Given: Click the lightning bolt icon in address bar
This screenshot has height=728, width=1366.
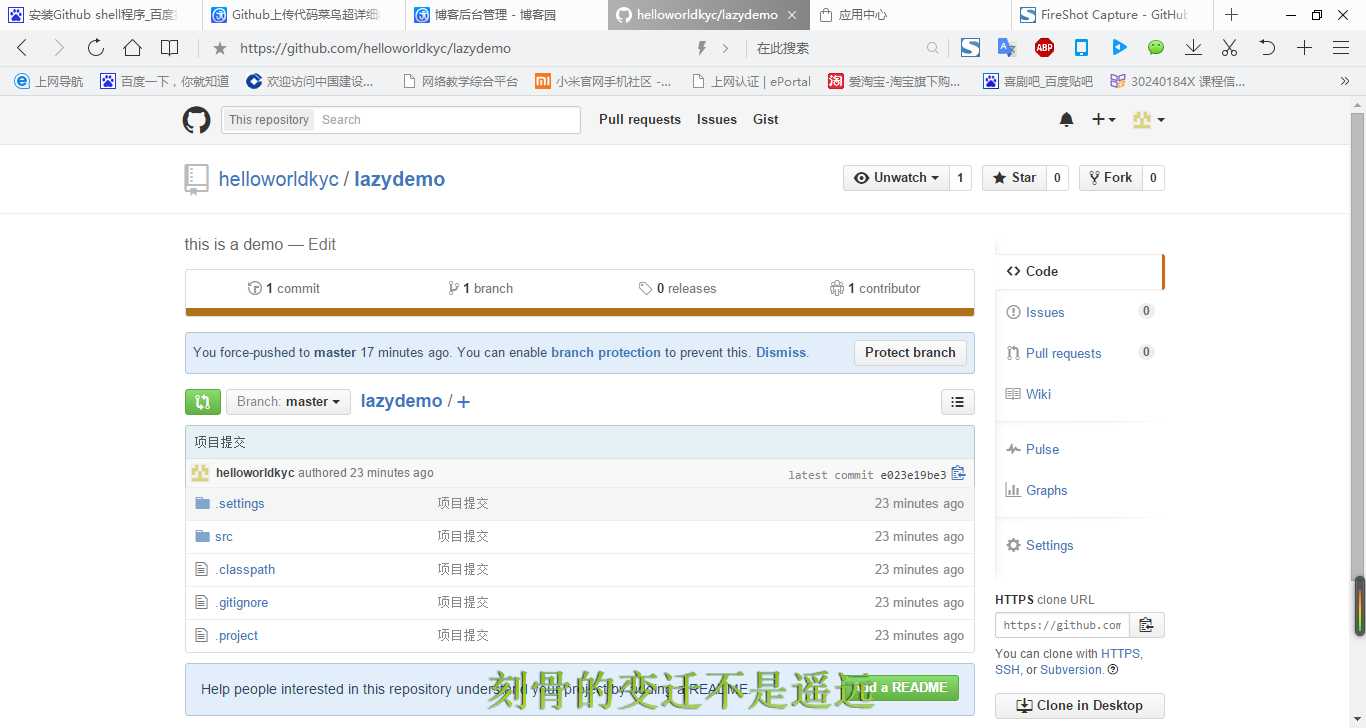Looking at the screenshot, I should pos(701,48).
